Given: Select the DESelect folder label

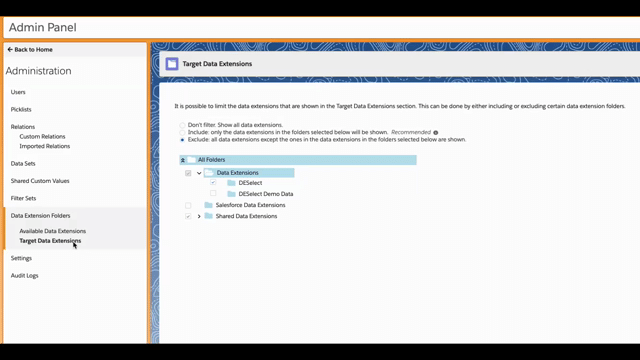Looking at the screenshot, I should (250, 183).
